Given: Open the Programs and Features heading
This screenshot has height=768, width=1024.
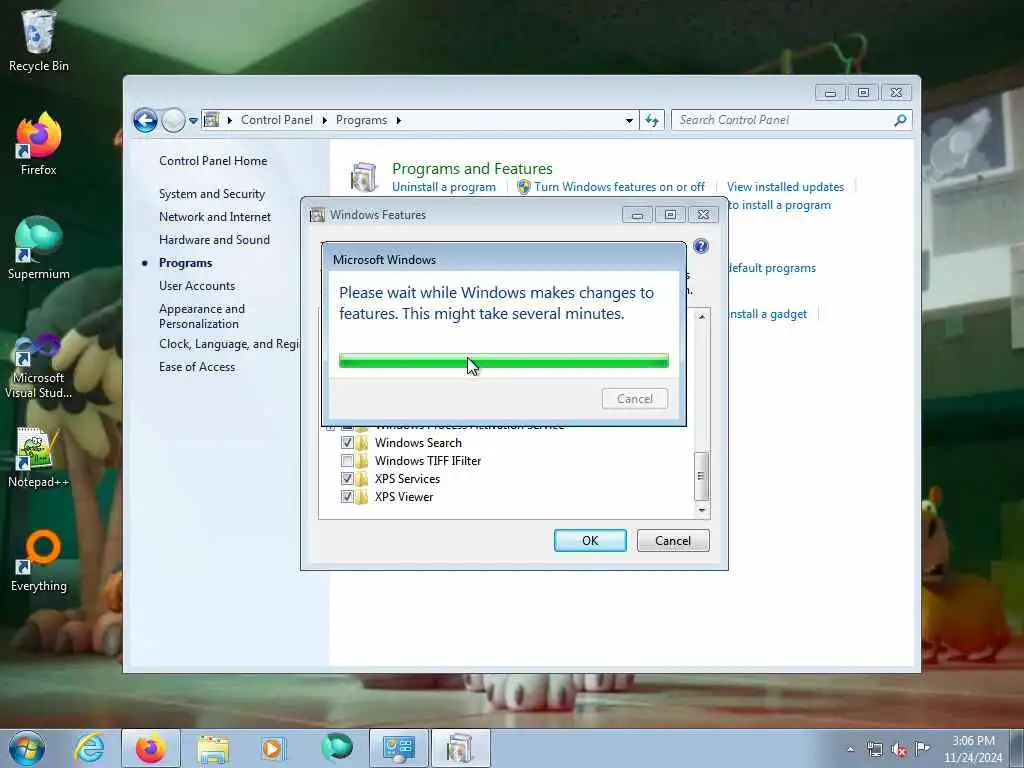Looking at the screenshot, I should point(472,168).
